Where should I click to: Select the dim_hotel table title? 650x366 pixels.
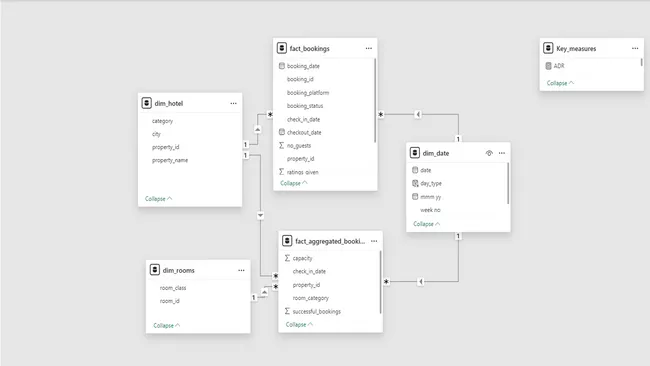169,103
